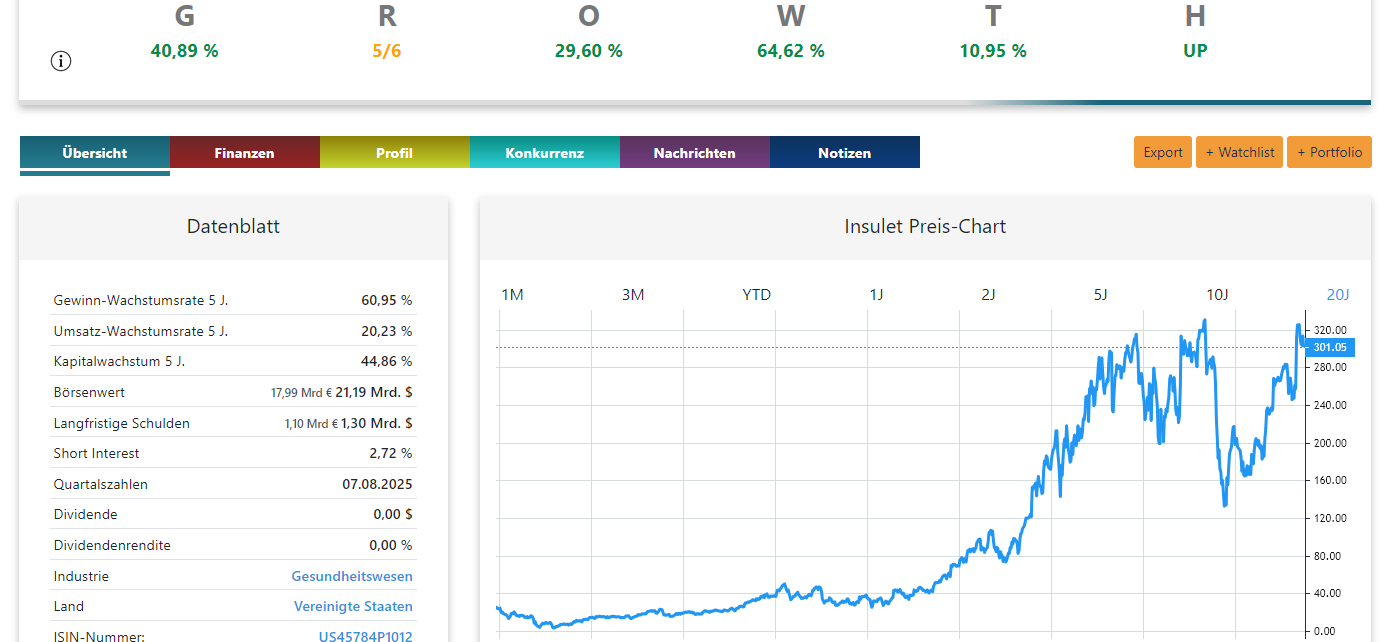
Task: Click the Gewinn-Wachstumsrate 5 J. label
Action: click(x=141, y=300)
